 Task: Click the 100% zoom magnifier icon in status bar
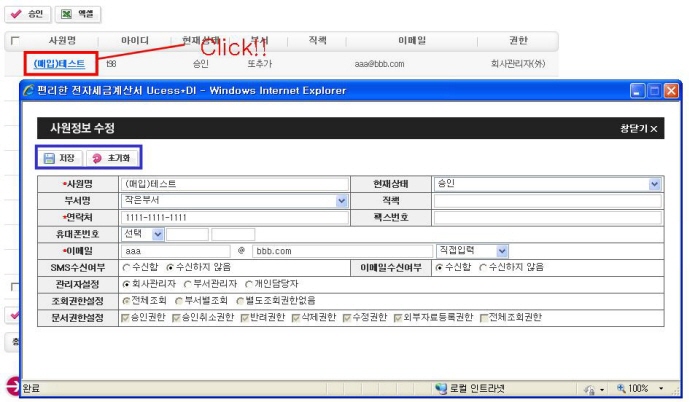(x=622, y=388)
